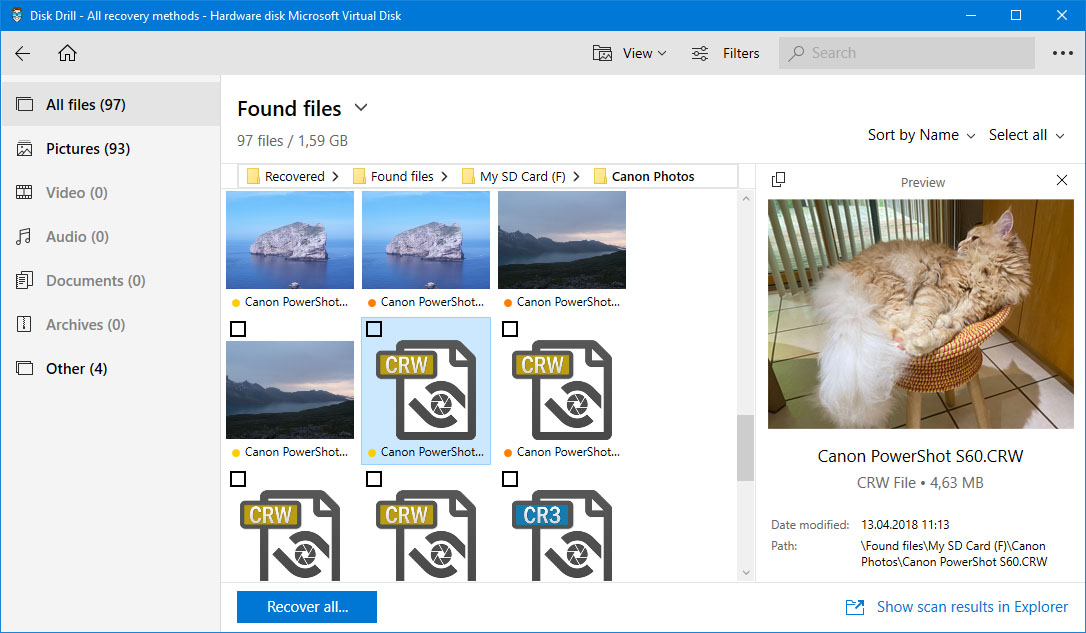Click the Video filmstrip icon
The height and width of the screenshot is (633, 1086).
pos(24,193)
